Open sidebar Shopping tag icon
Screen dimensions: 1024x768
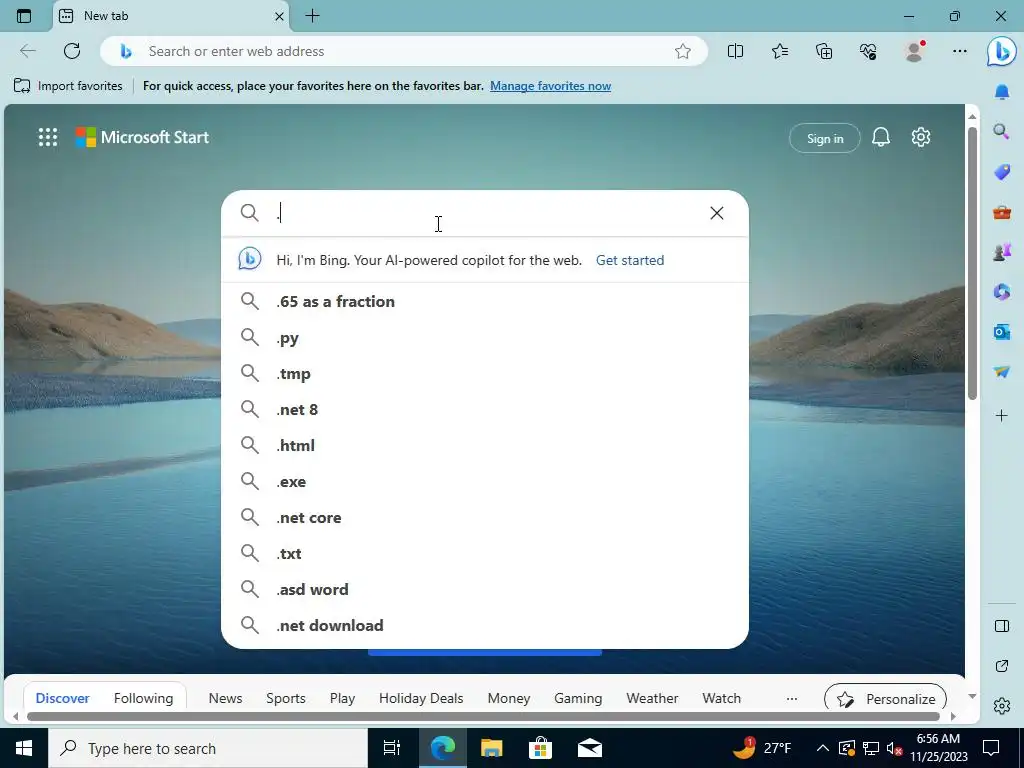pyautogui.click(x=1002, y=172)
